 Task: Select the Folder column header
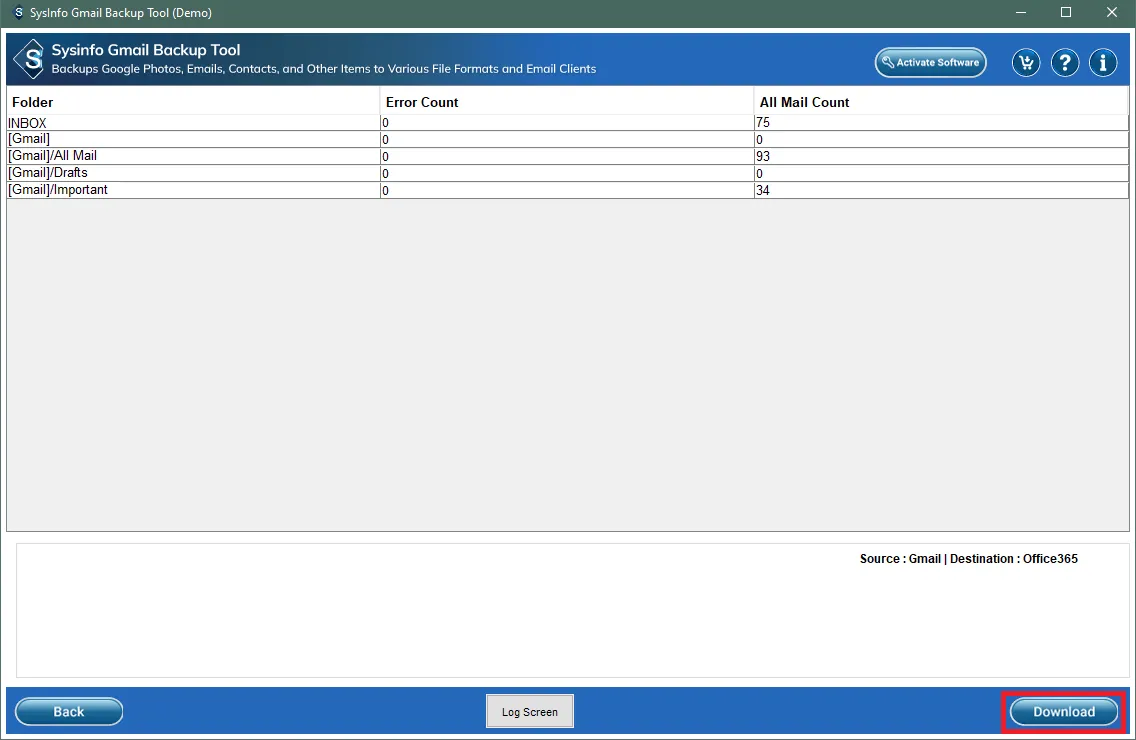[x=193, y=102]
